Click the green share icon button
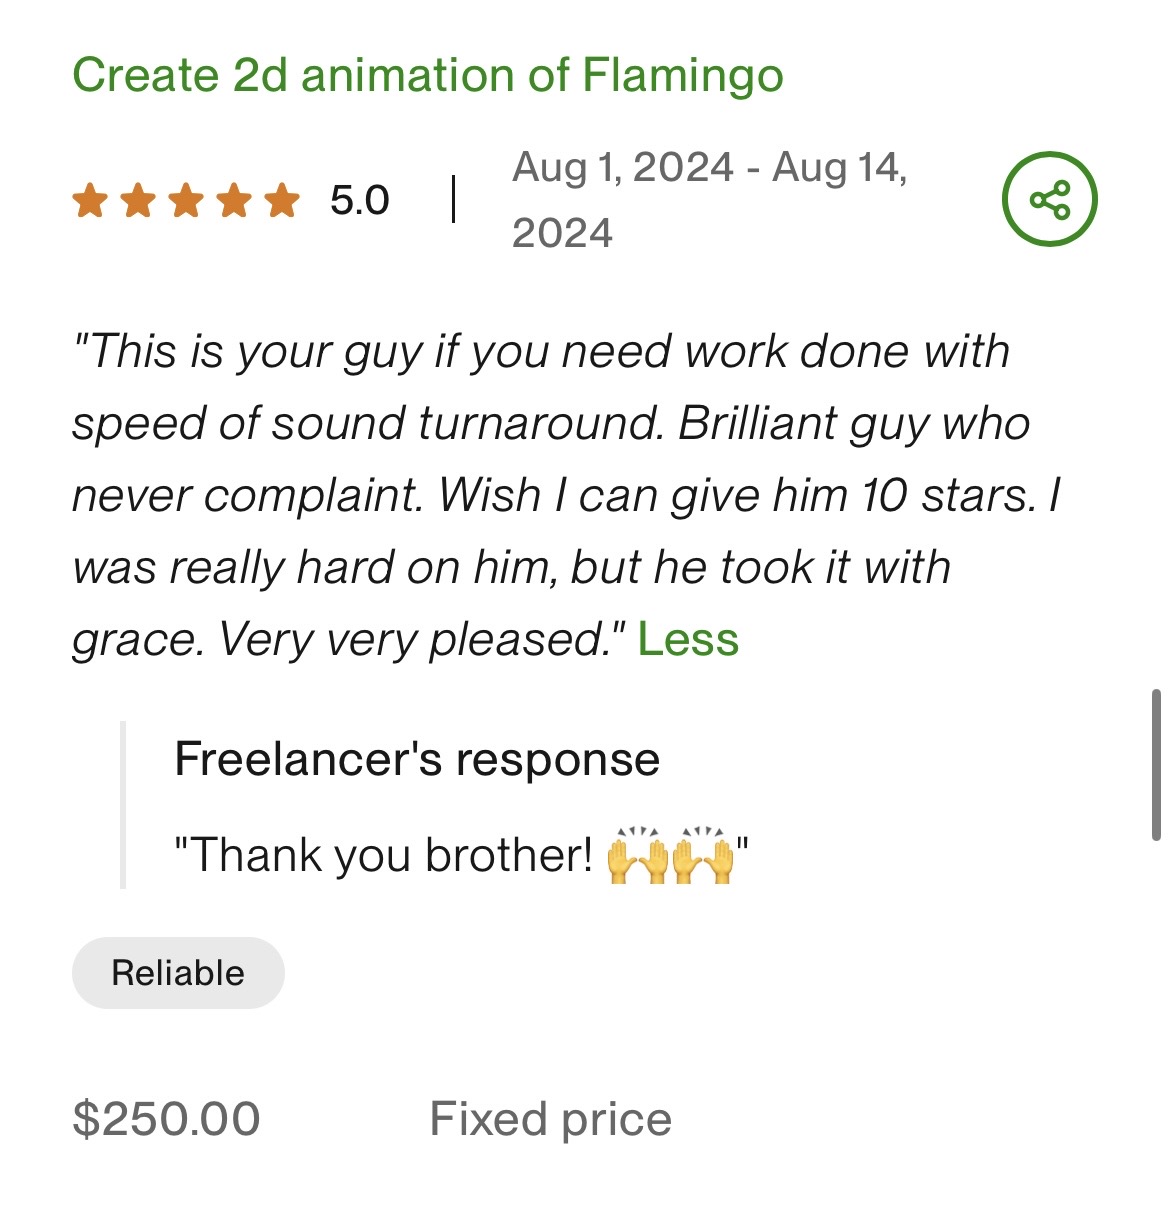This screenshot has width=1169, height=1210. [1049, 200]
